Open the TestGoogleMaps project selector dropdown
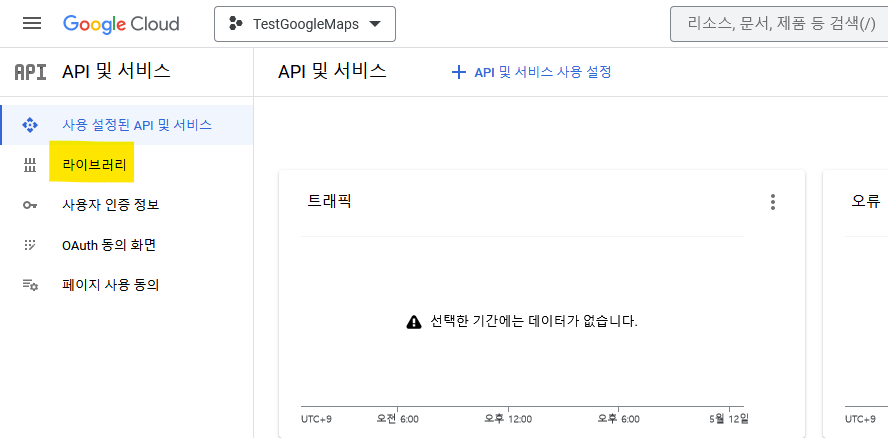 pyautogui.click(x=305, y=24)
